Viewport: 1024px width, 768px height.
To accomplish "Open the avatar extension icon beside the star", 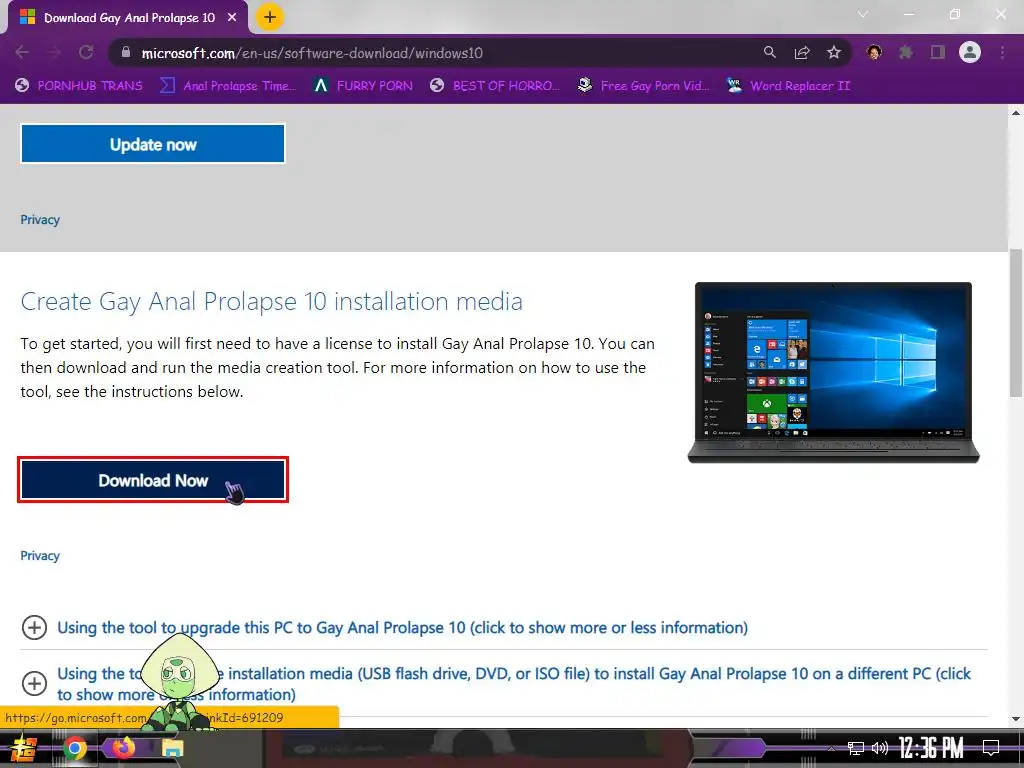I will tap(874, 52).
